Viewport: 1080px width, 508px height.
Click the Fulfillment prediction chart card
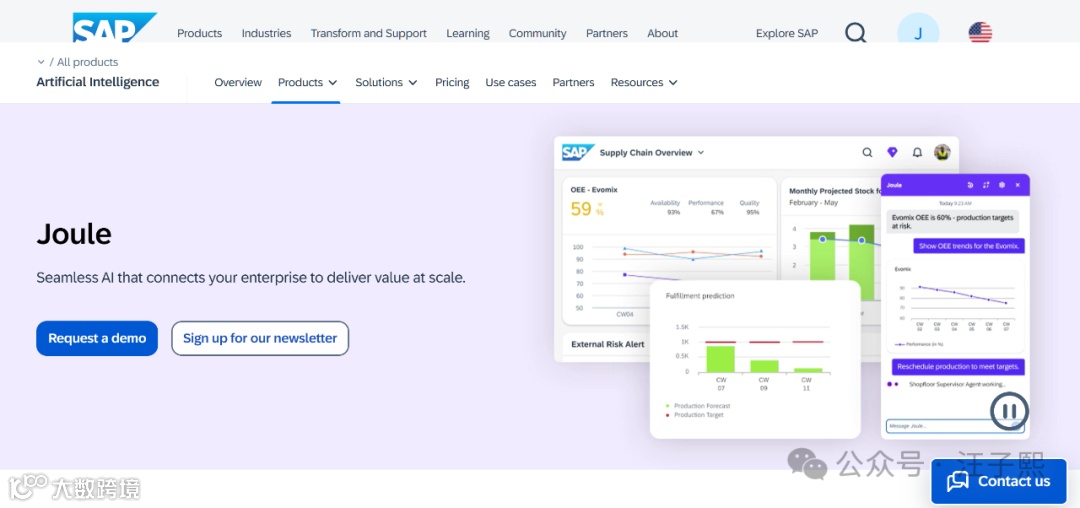click(755, 359)
